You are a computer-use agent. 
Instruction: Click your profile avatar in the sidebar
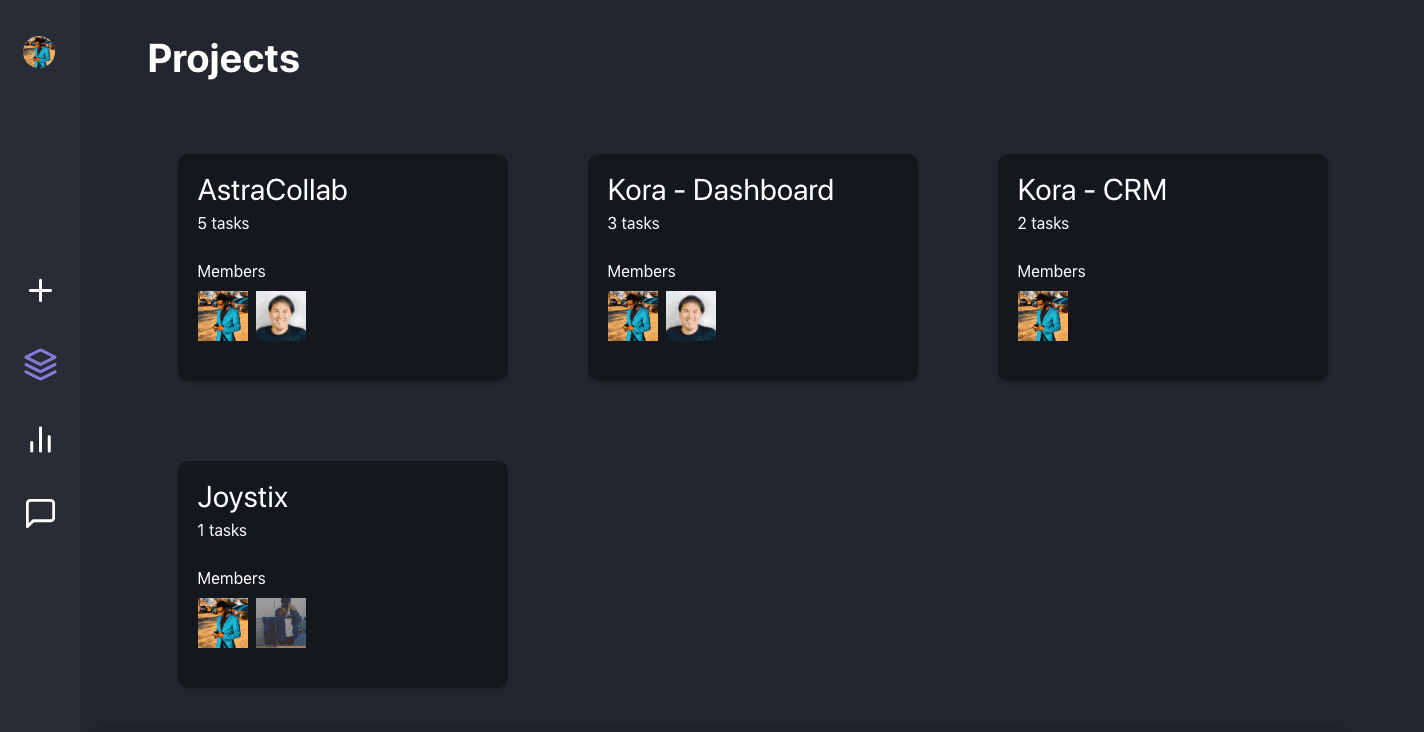(38, 52)
